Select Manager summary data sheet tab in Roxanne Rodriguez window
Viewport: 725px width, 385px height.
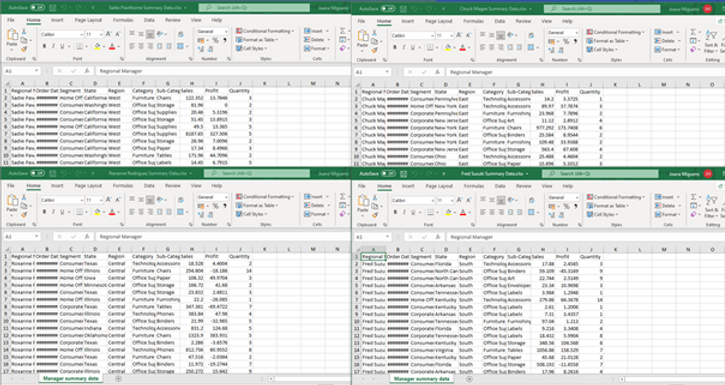(x=71, y=379)
